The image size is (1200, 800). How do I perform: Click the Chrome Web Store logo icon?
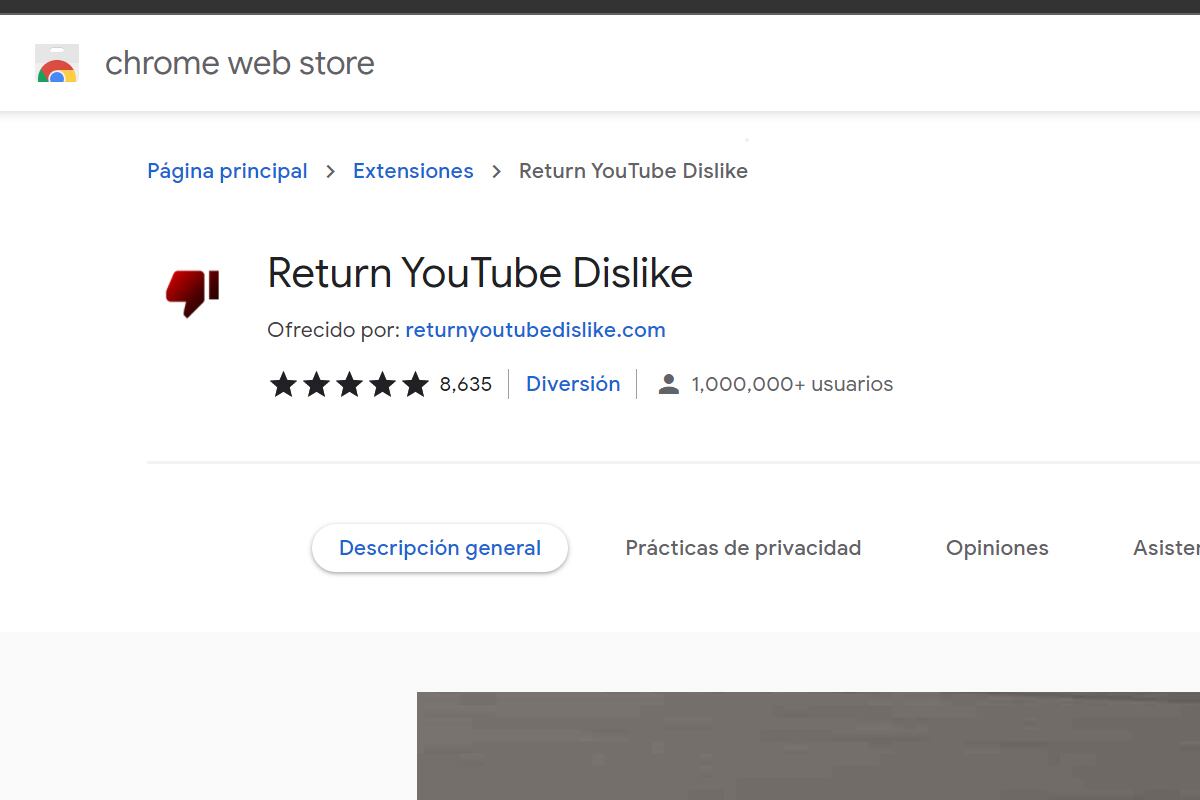[57, 62]
